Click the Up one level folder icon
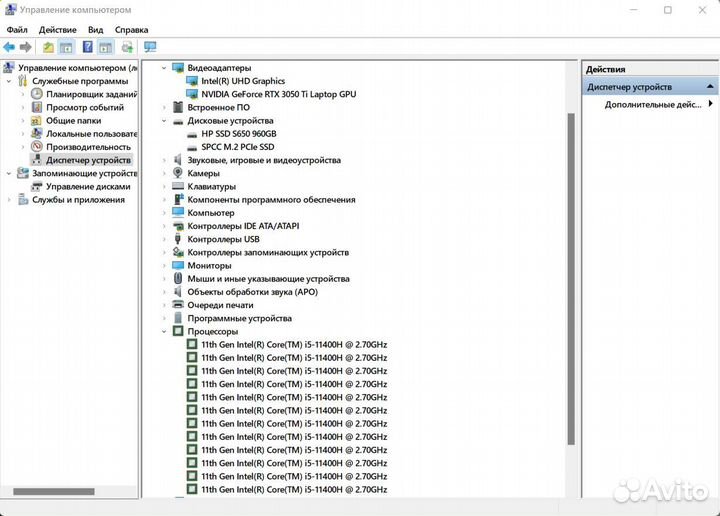Screen dimensions: 720x516 (48, 47)
